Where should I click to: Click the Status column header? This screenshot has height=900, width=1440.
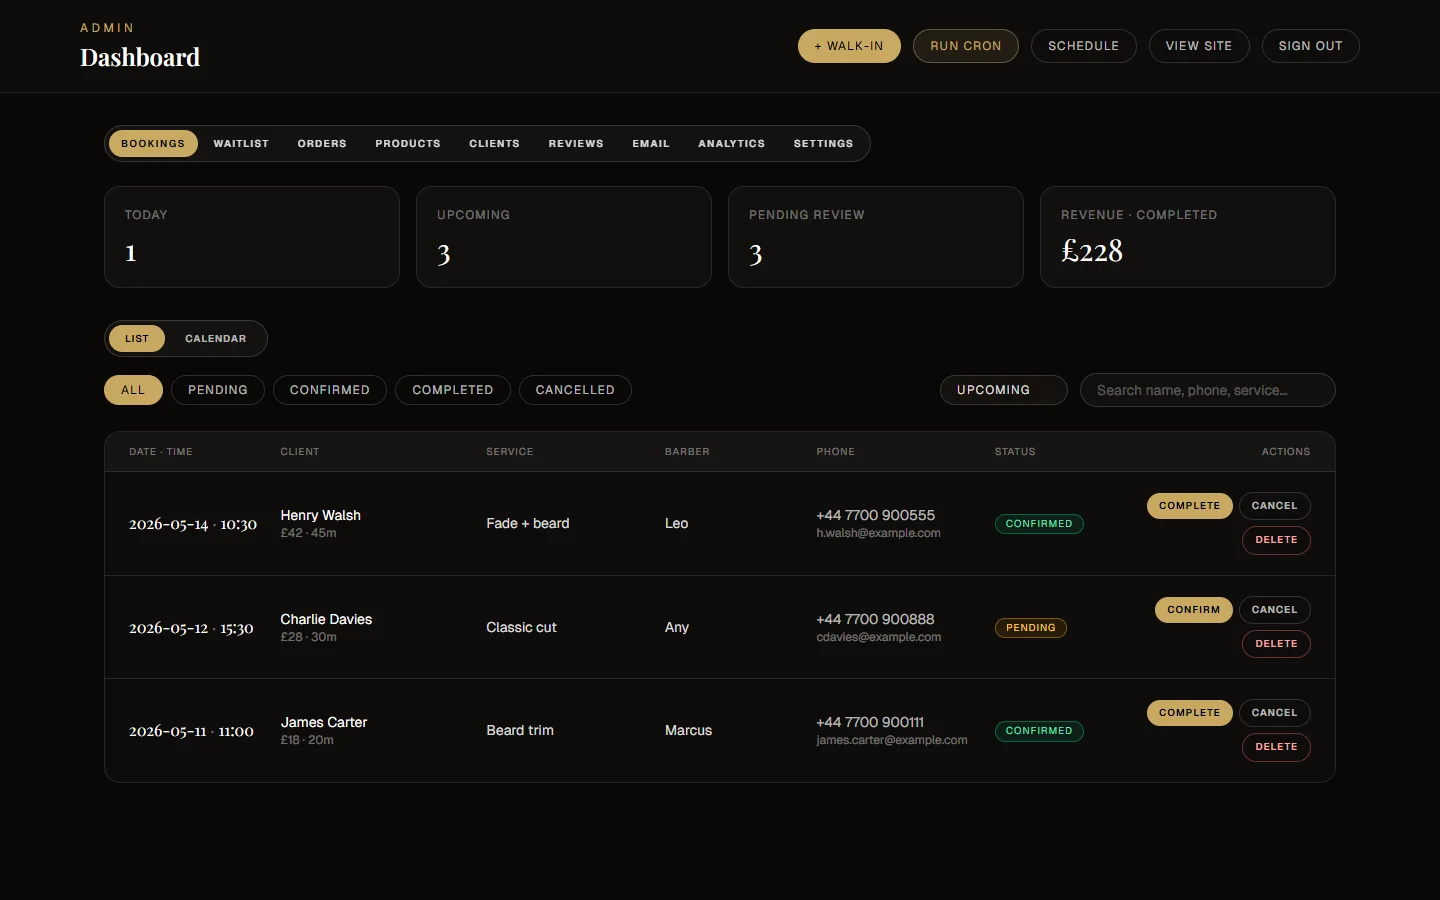click(x=1015, y=452)
